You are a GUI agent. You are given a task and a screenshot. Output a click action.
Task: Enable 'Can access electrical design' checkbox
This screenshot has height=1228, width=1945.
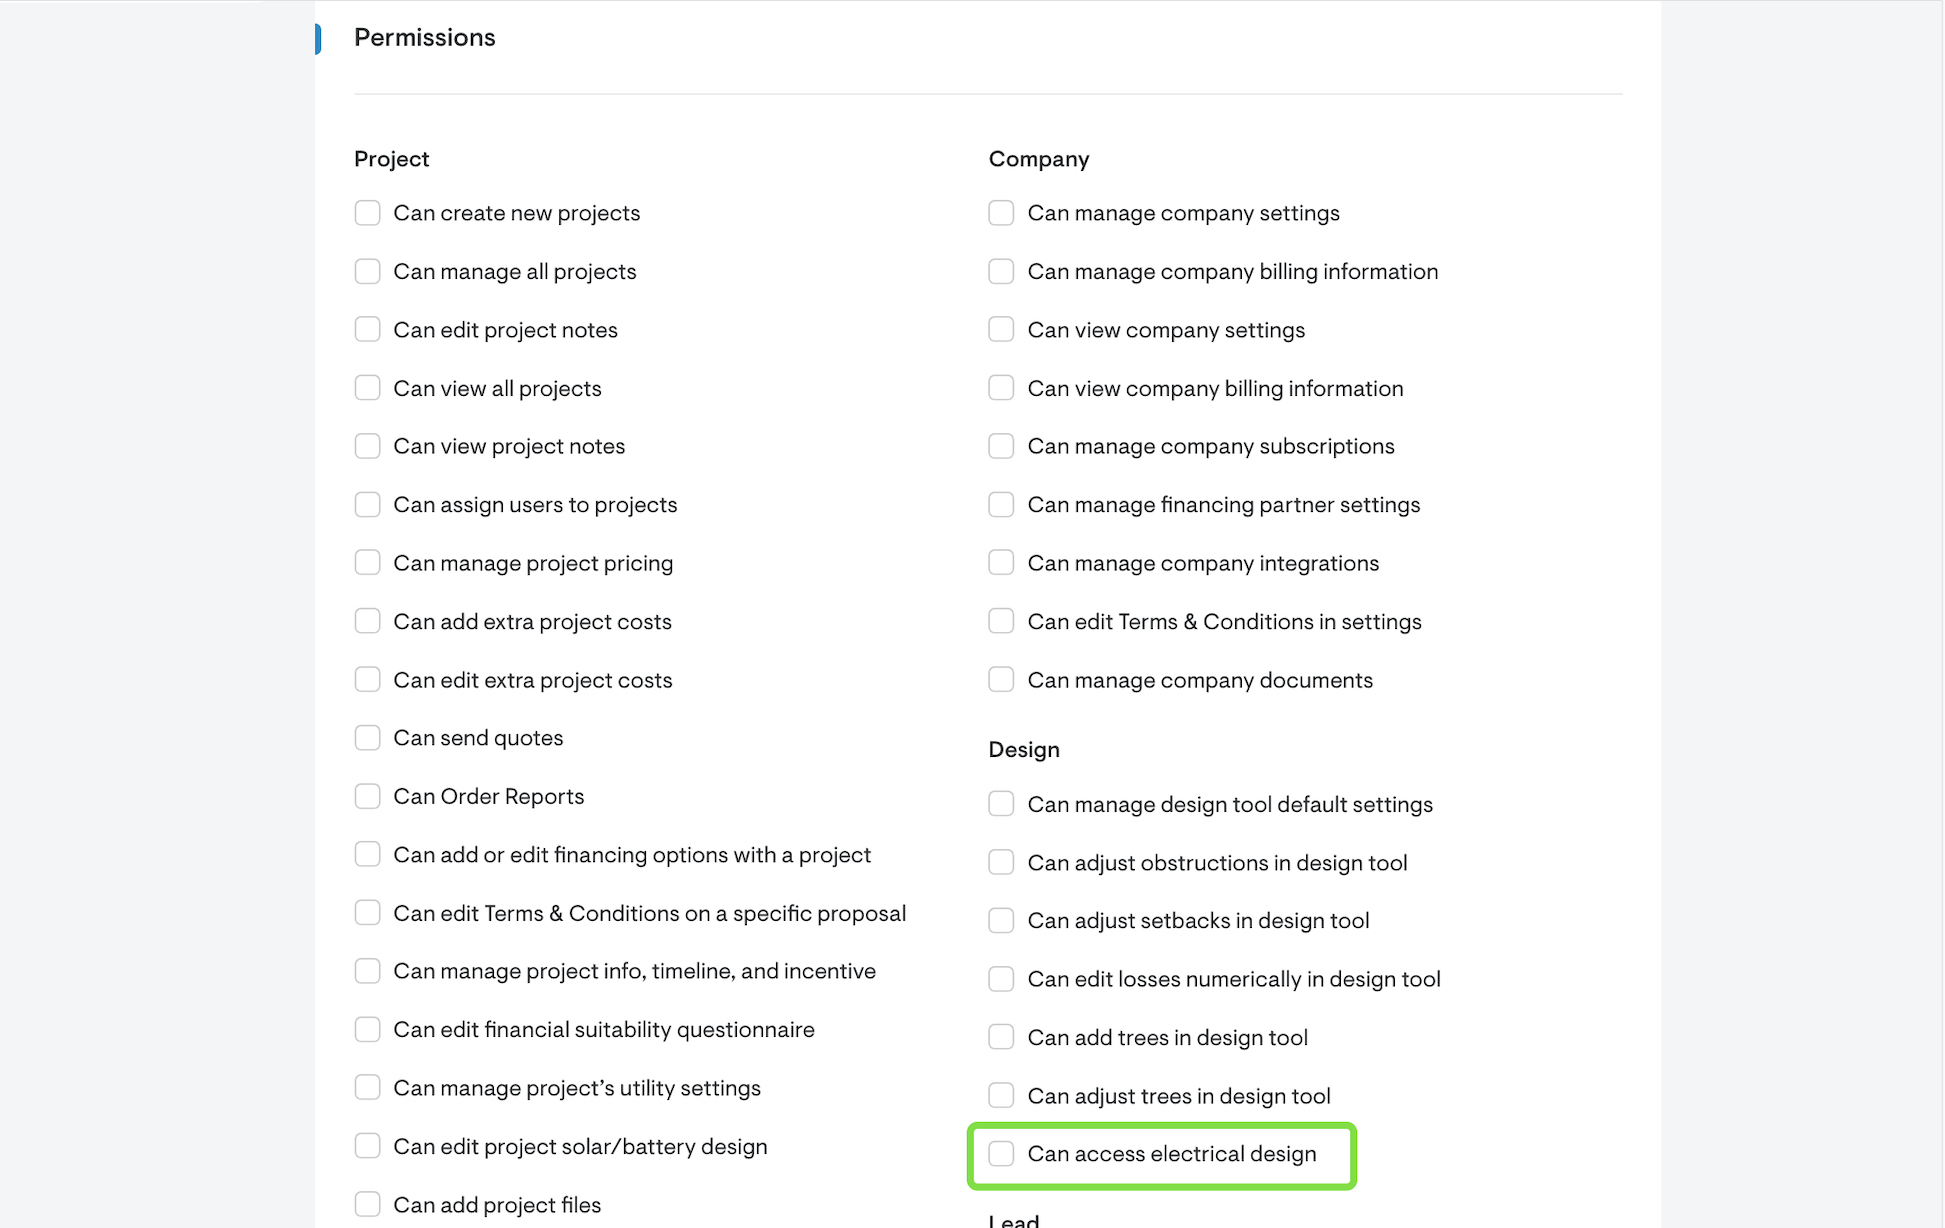click(x=1001, y=1154)
